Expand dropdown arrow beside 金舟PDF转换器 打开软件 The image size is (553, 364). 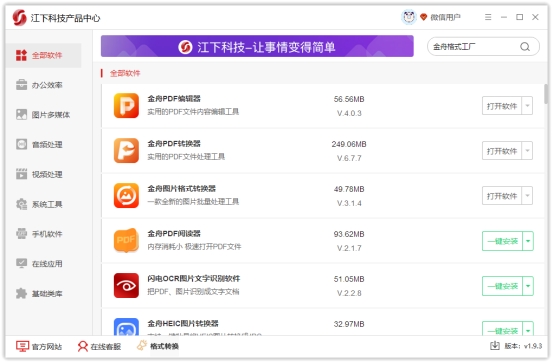click(x=528, y=151)
